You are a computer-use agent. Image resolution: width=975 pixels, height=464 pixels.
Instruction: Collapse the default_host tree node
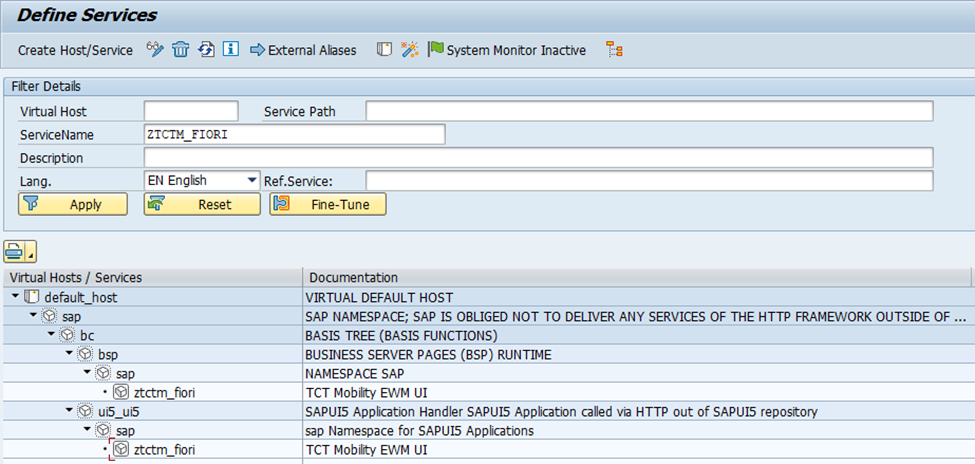(x=14, y=297)
